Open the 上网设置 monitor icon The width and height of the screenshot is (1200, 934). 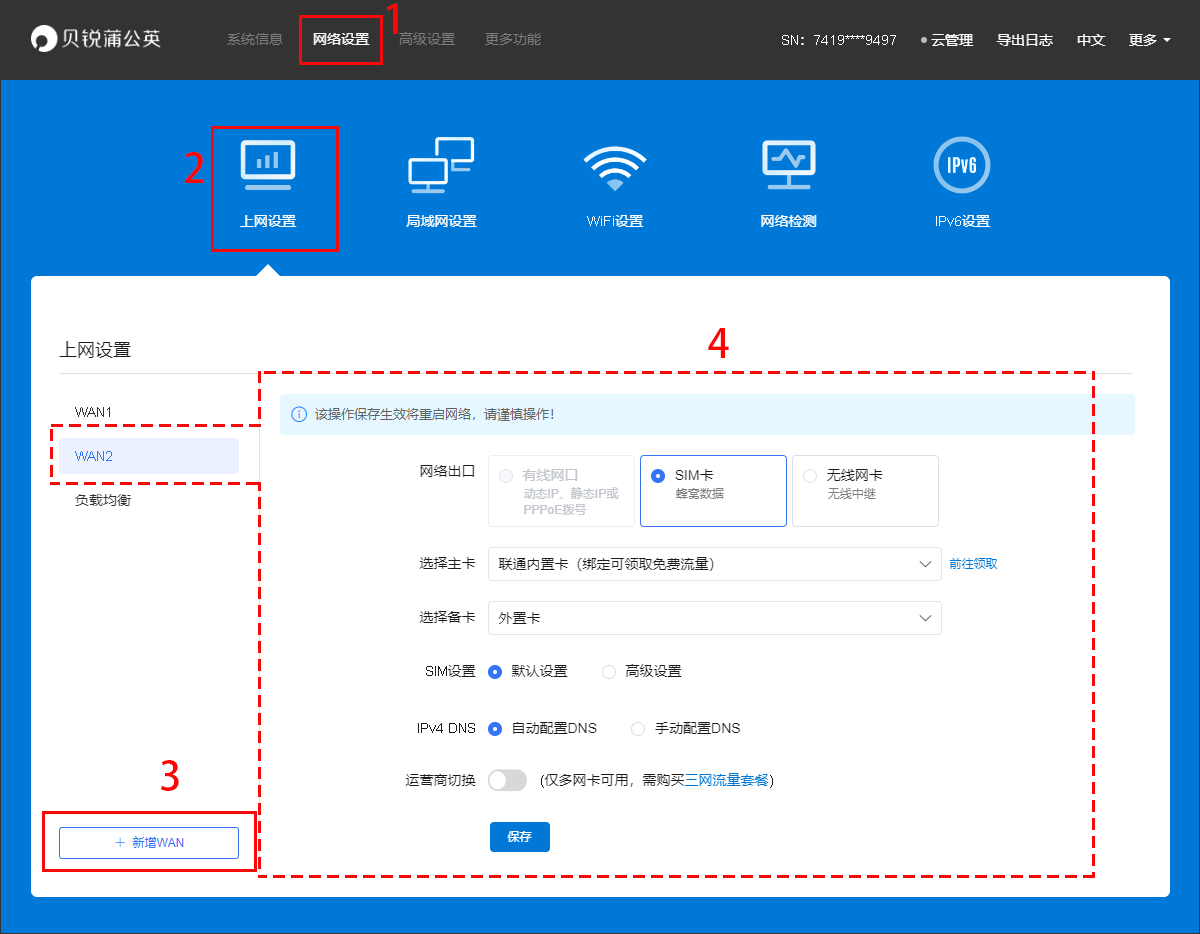click(267, 166)
